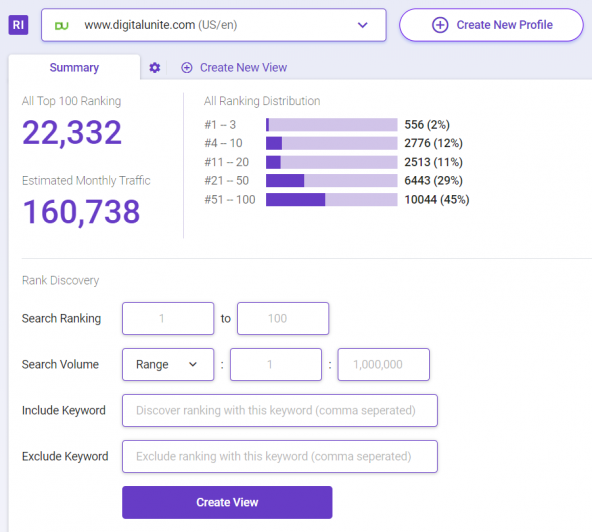
Task: Click the 22,332 top ranking value
Action: pos(72,133)
